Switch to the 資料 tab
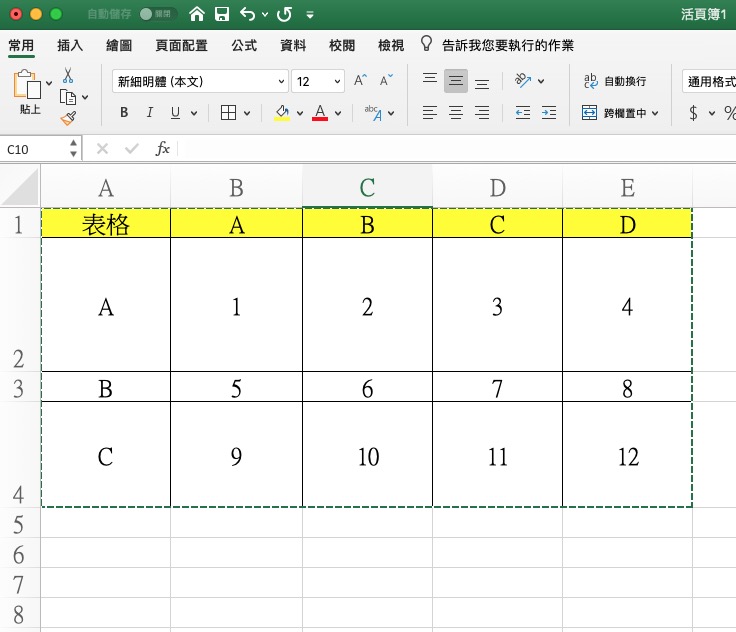This screenshot has height=632, width=736. [x=293, y=46]
